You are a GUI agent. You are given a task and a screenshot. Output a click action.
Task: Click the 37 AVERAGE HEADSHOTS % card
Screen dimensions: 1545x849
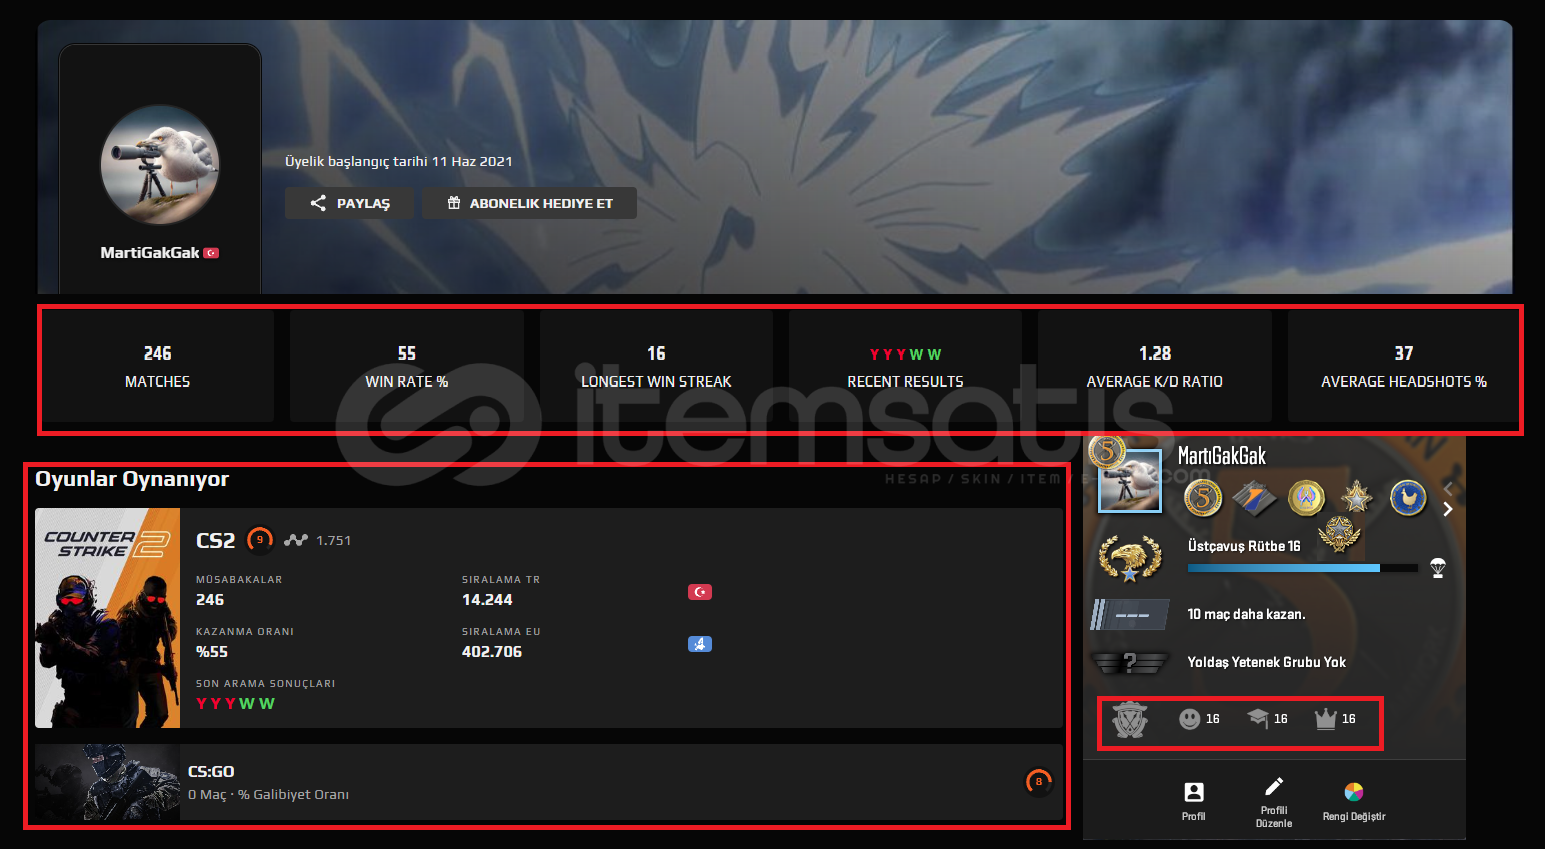click(x=1404, y=366)
